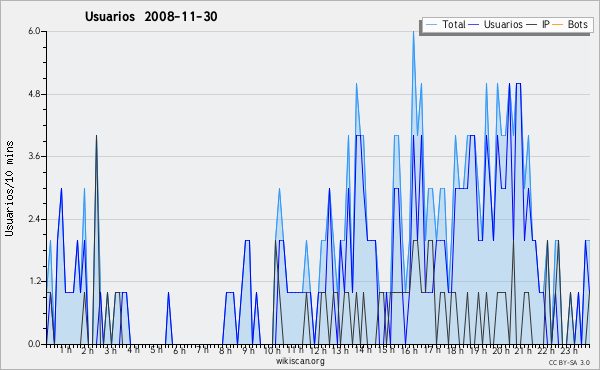Click the 21 h x-axis label
This screenshot has height=370, width=600.
pyautogui.click(x=523, y=350)
